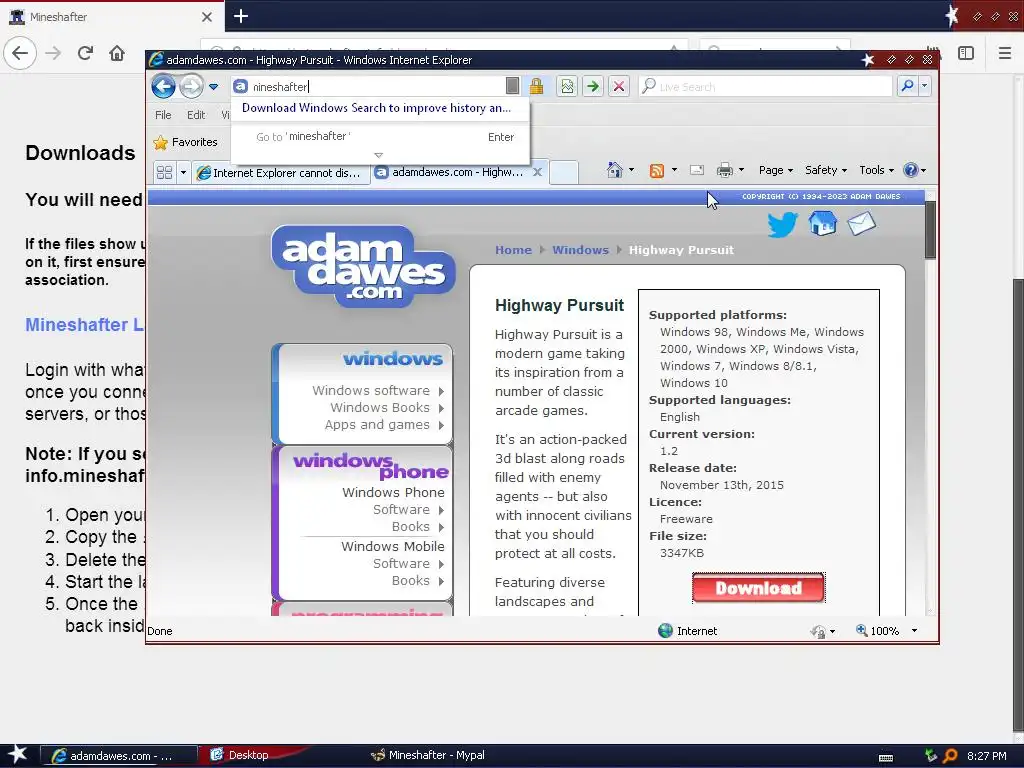Click the Compatibility View icon in address bar
Image resolution: width=1024 pixels, height=768 pixels.
point(513,86)
